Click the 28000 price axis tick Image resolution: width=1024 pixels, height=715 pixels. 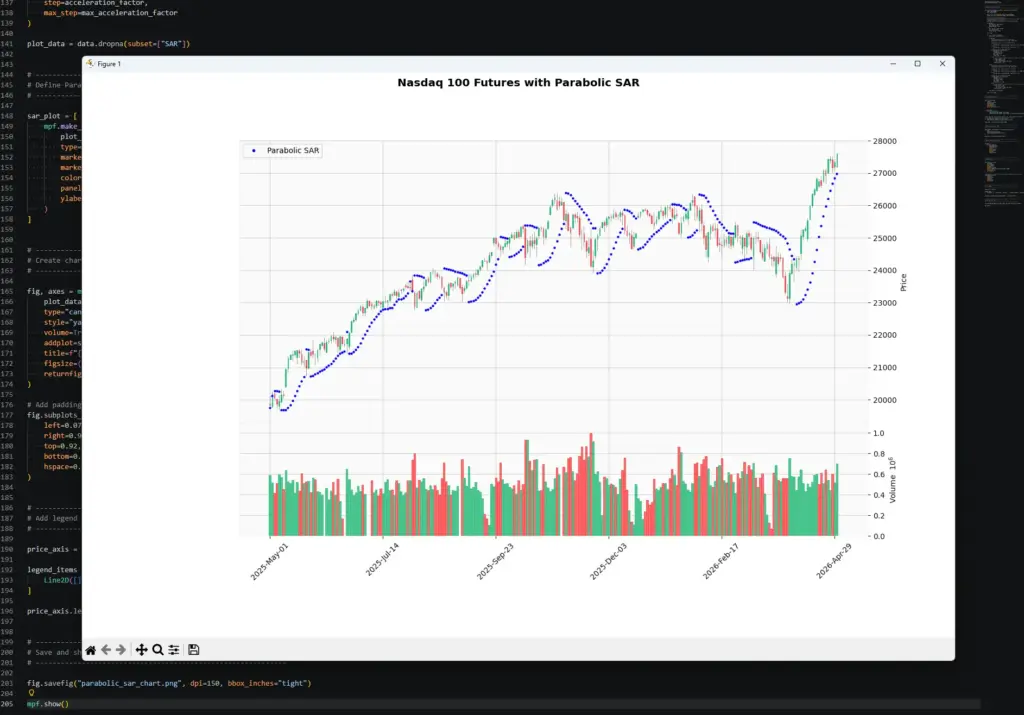(884, 141)
